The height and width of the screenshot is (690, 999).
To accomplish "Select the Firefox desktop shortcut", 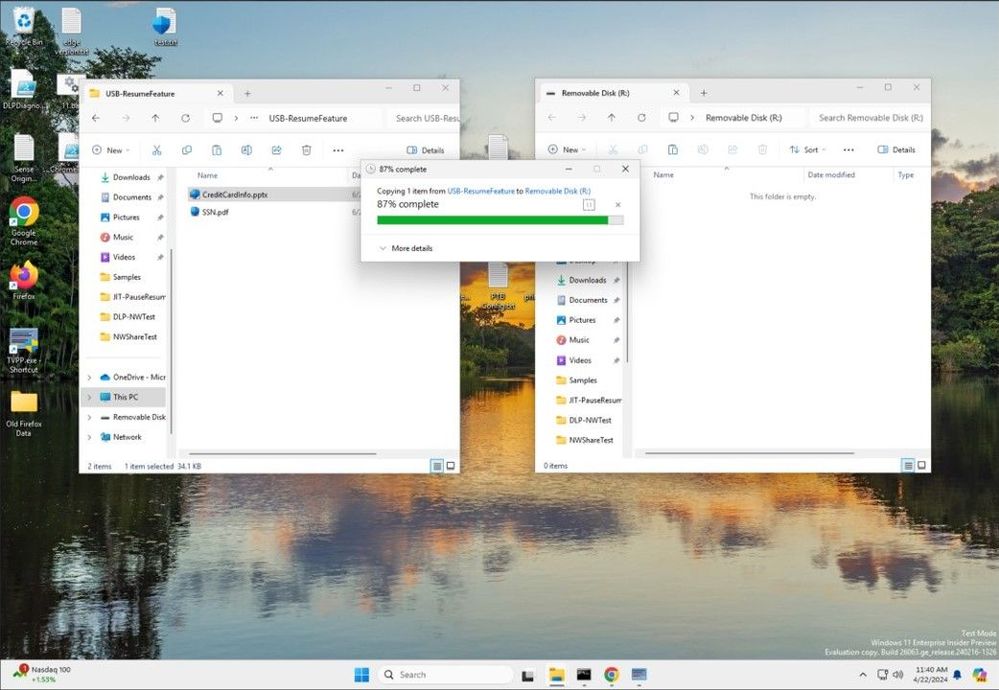I will tap(24, 280).
